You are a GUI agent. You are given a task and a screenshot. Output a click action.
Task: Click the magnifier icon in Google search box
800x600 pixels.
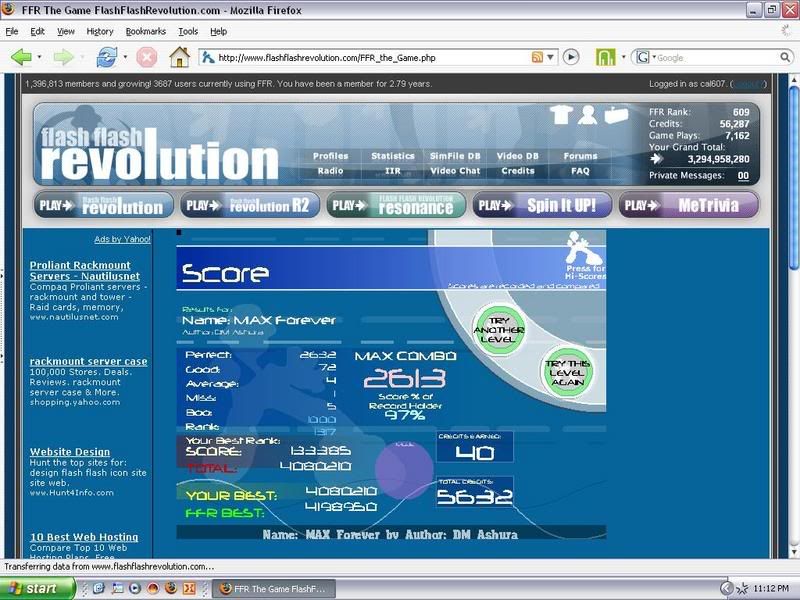785,57
